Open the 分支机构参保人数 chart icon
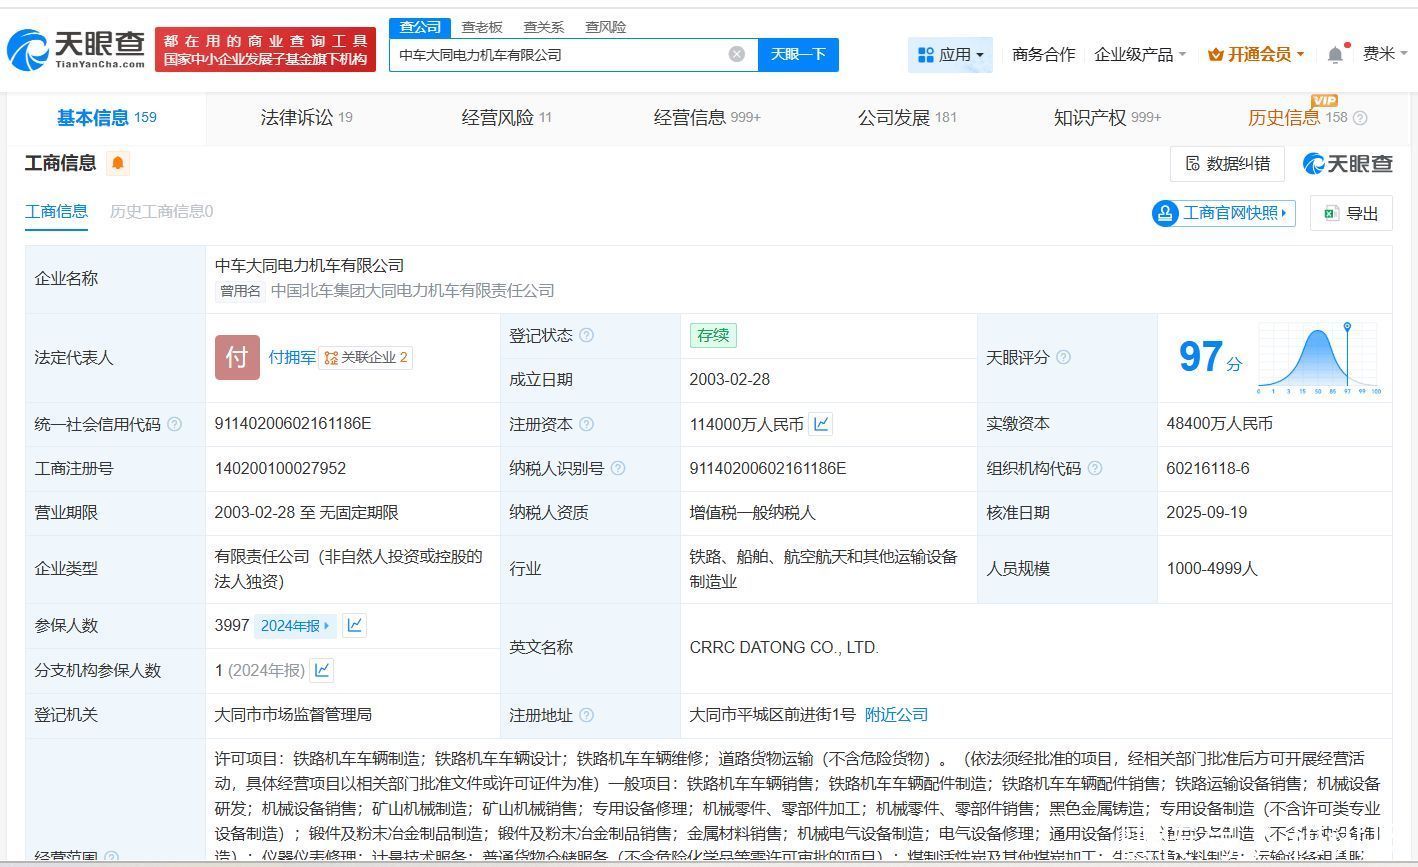This screenshot has height=867, width=1418. point(322,670)
